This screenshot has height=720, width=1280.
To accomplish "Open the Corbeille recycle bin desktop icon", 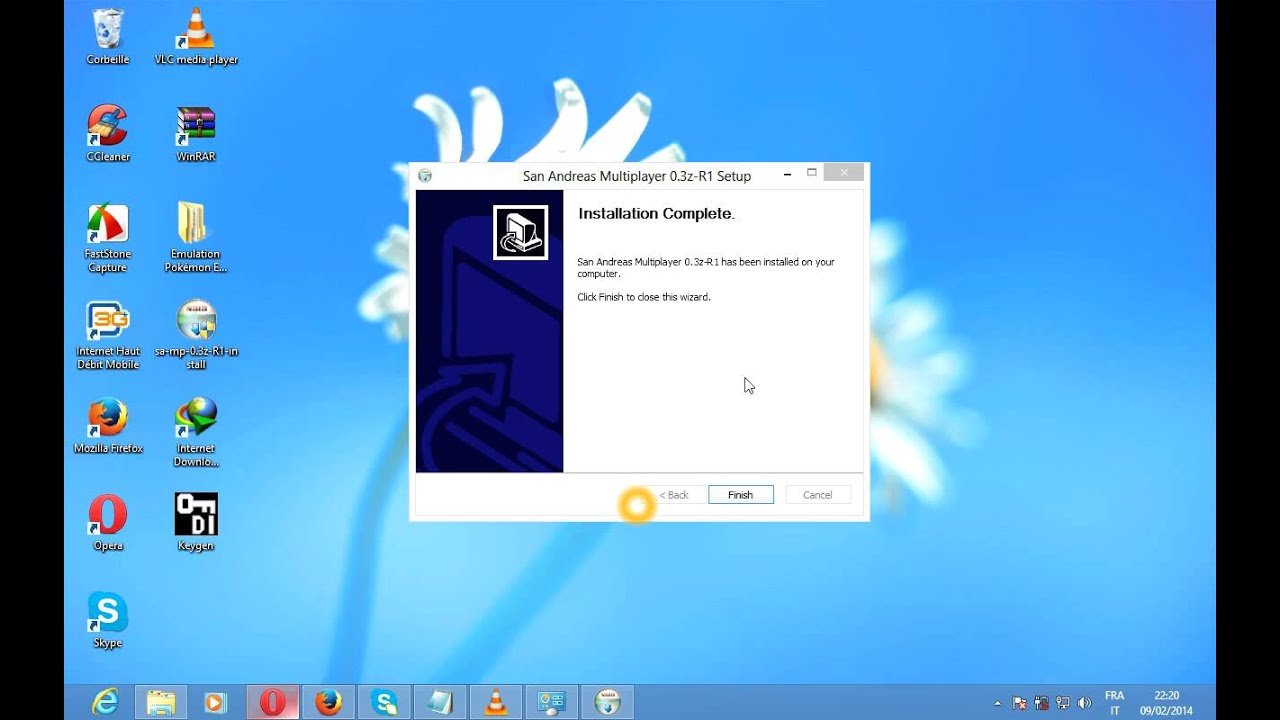I will click(107, 37).
